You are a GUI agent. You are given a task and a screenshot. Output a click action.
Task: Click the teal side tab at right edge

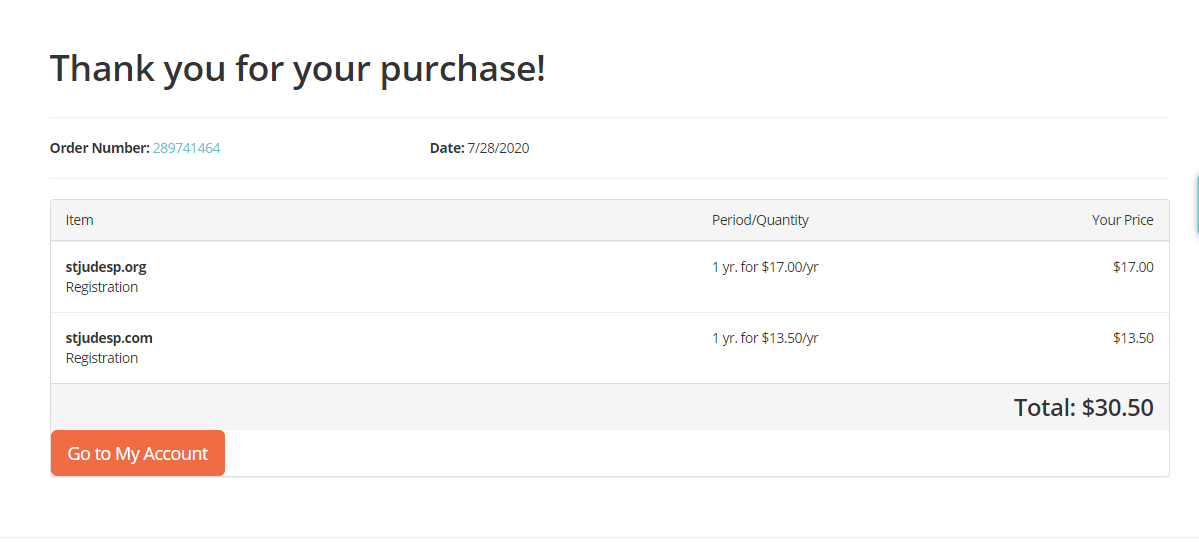[x=1196, y=203]
